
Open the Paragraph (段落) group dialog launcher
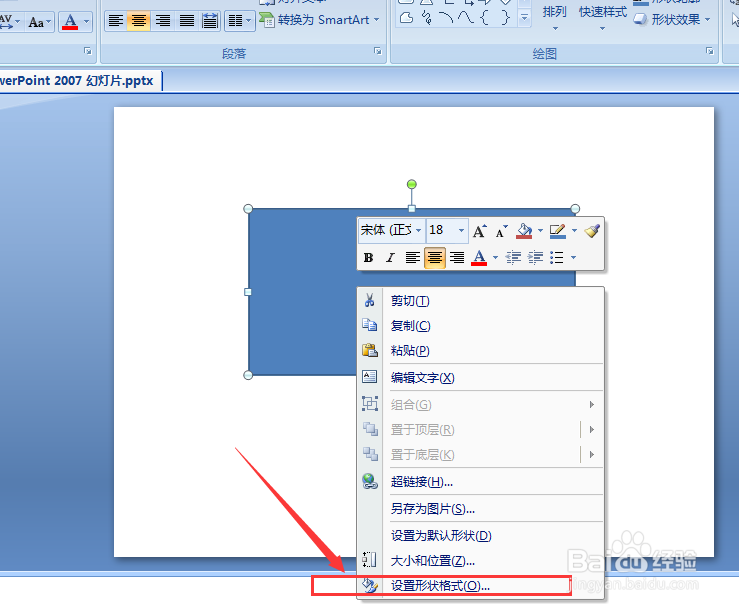(x=378, y=51)
